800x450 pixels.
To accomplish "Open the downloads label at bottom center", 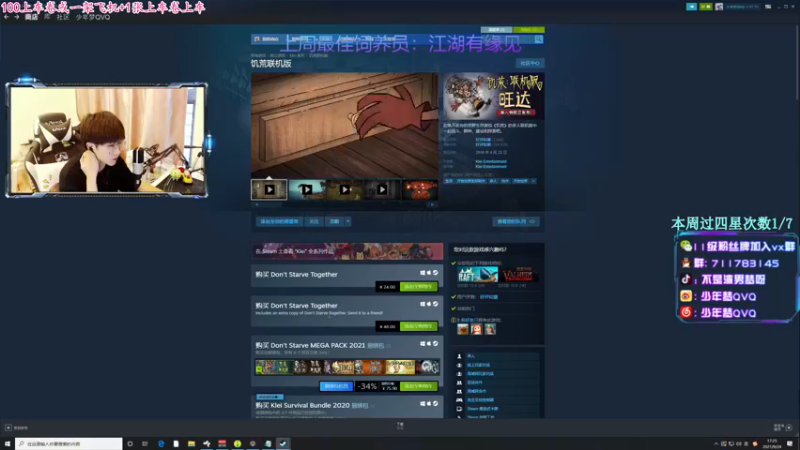I will pos(400,426).
